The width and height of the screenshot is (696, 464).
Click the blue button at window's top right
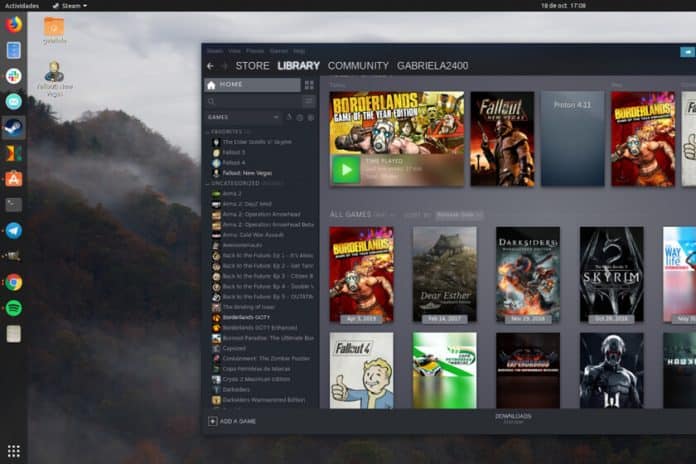[x=688, y=52]
